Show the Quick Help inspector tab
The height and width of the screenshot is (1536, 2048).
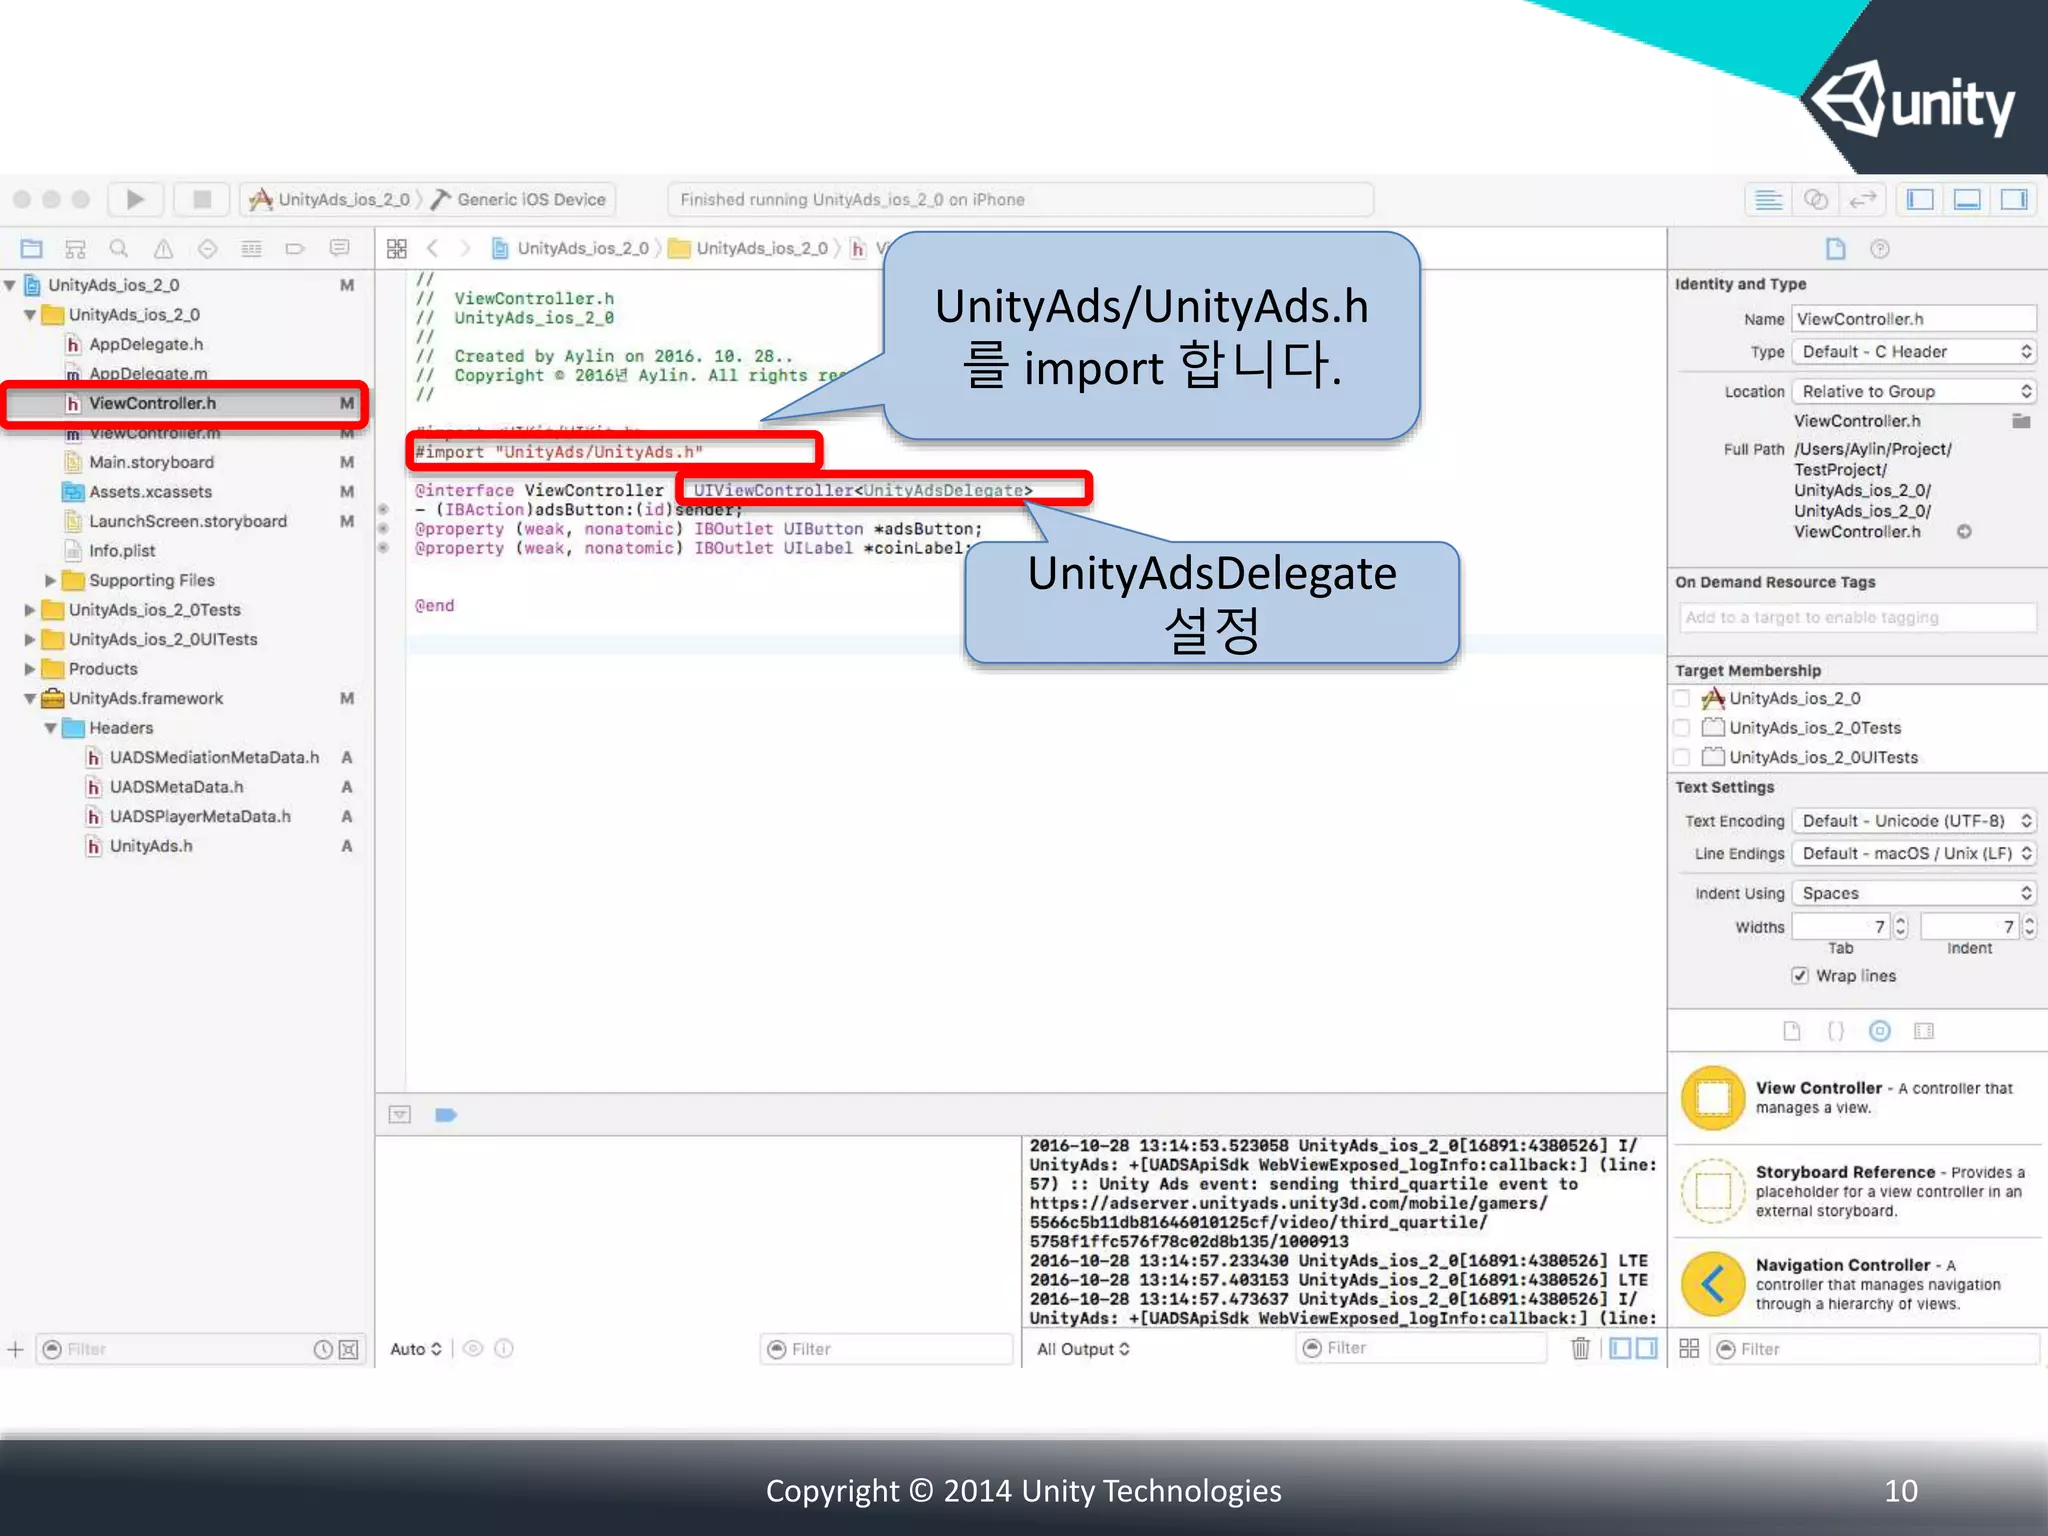[x=1880, y=249]
